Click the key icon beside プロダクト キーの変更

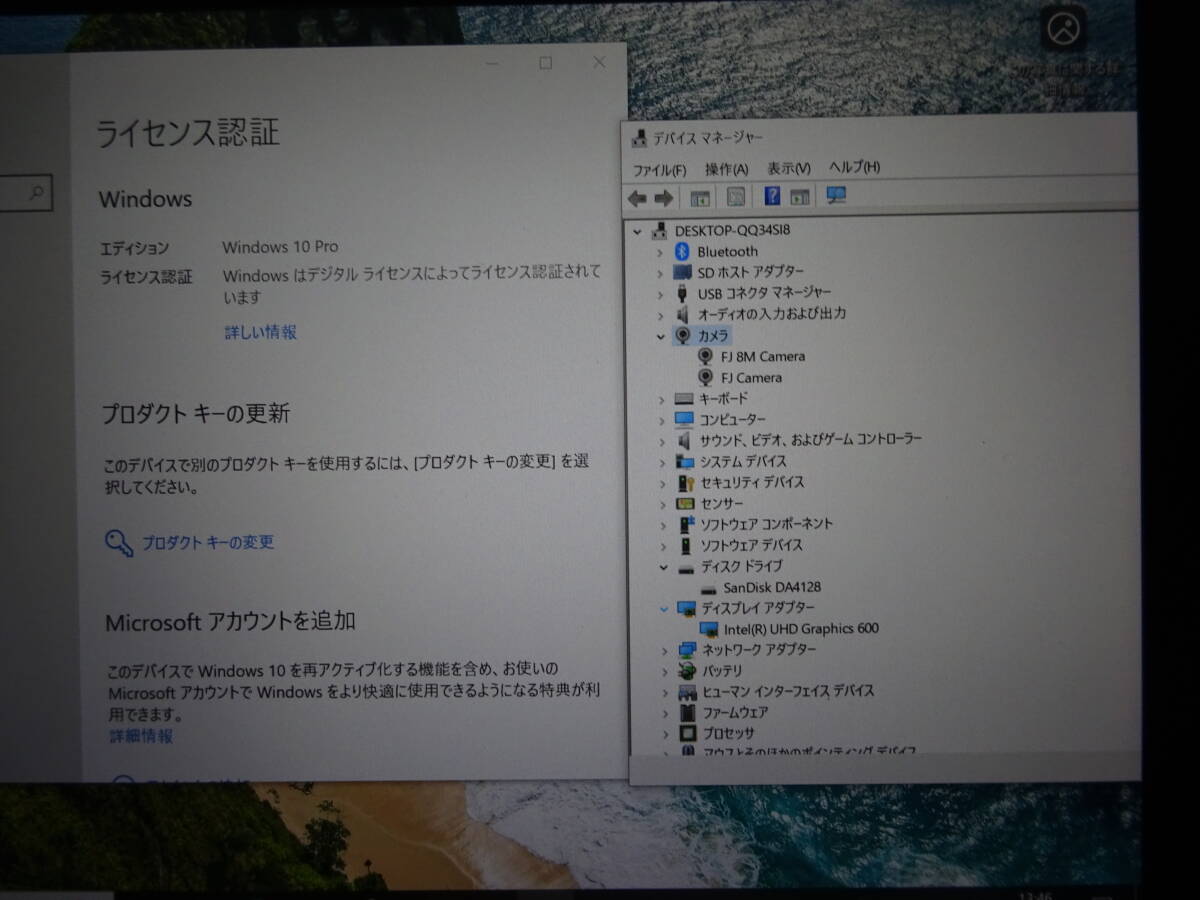(119, 543)
